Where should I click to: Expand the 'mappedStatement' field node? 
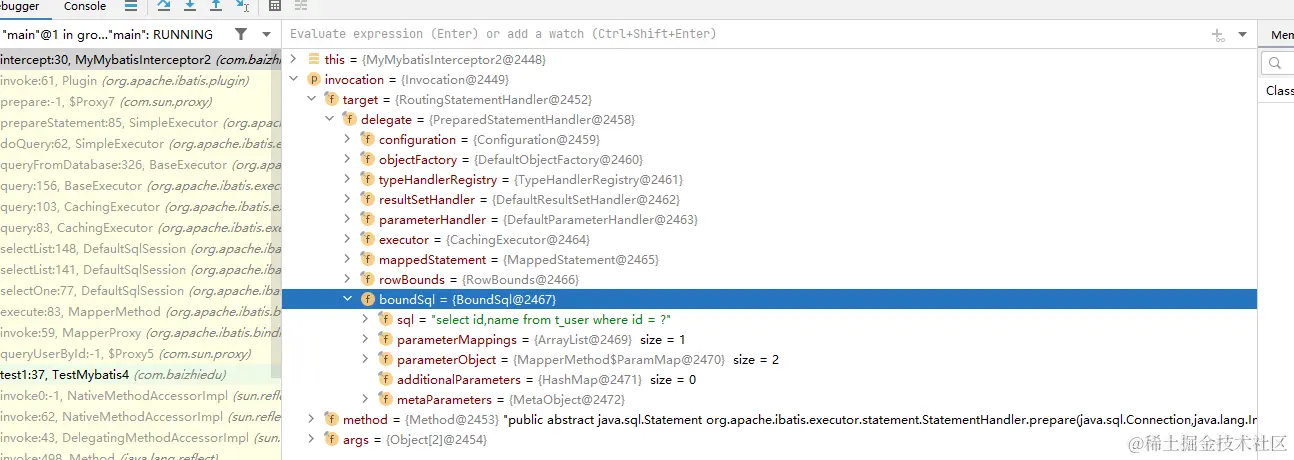tap(347, 260)
